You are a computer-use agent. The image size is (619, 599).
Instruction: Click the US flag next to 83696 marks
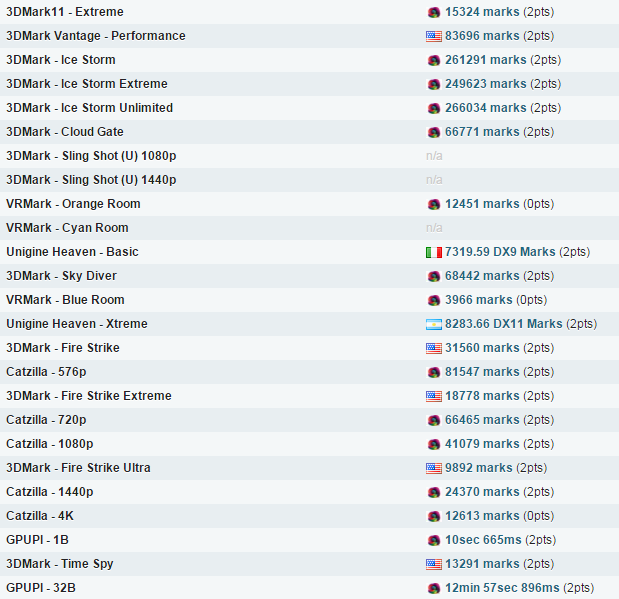(x=433, y=36)
